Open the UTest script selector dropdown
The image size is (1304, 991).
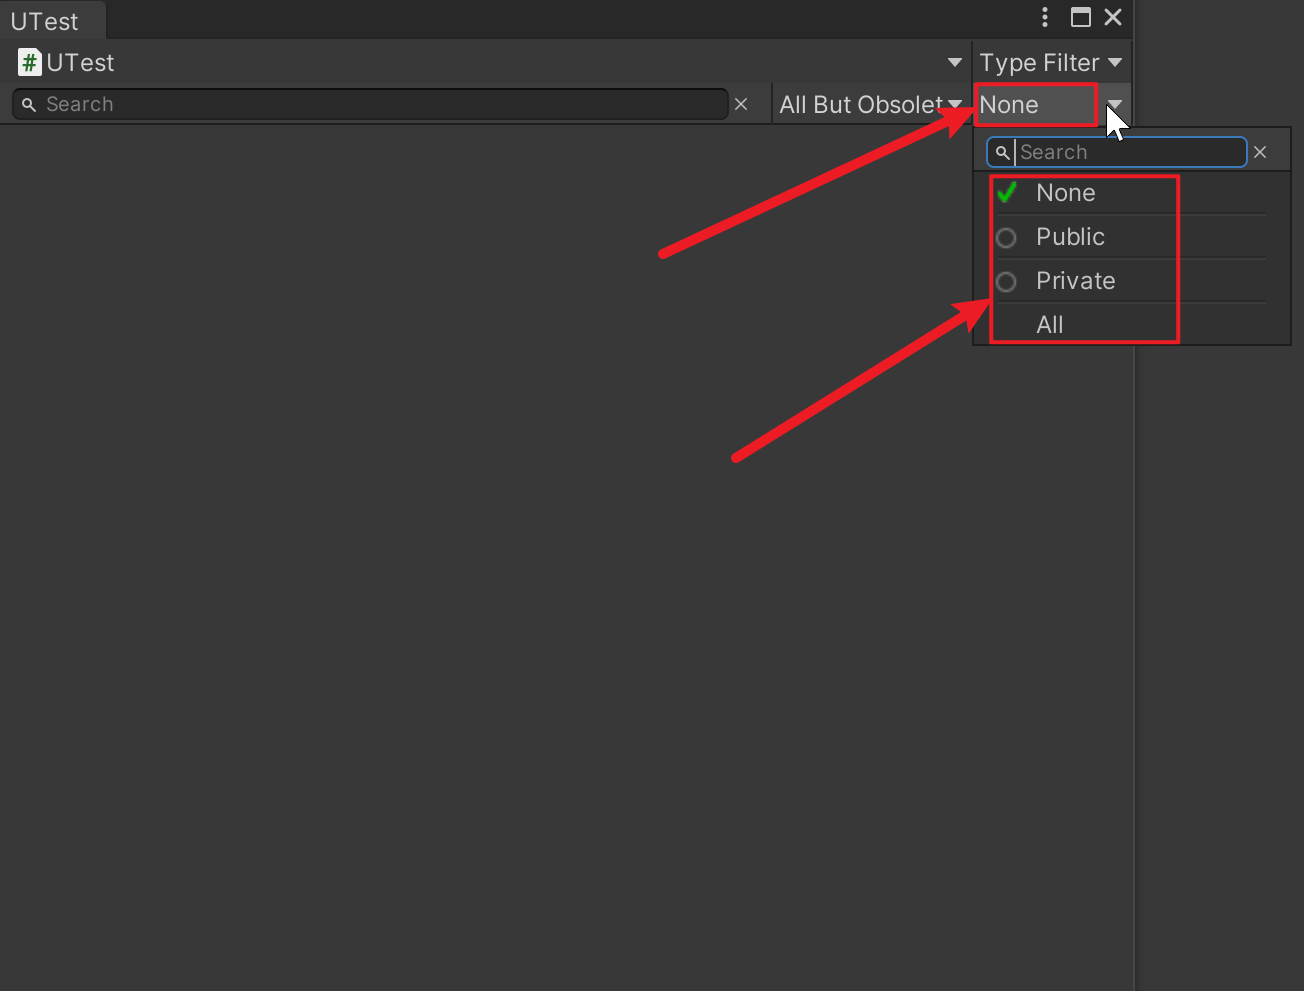[x=955, y=63]
